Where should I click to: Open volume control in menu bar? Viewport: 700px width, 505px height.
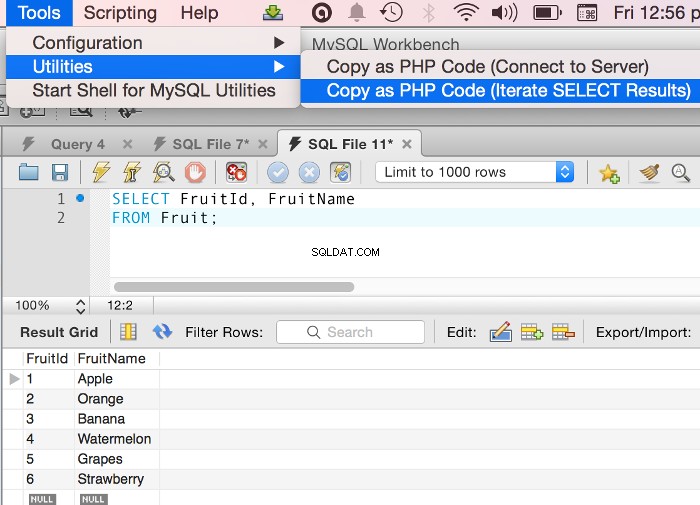pos(504,13)
